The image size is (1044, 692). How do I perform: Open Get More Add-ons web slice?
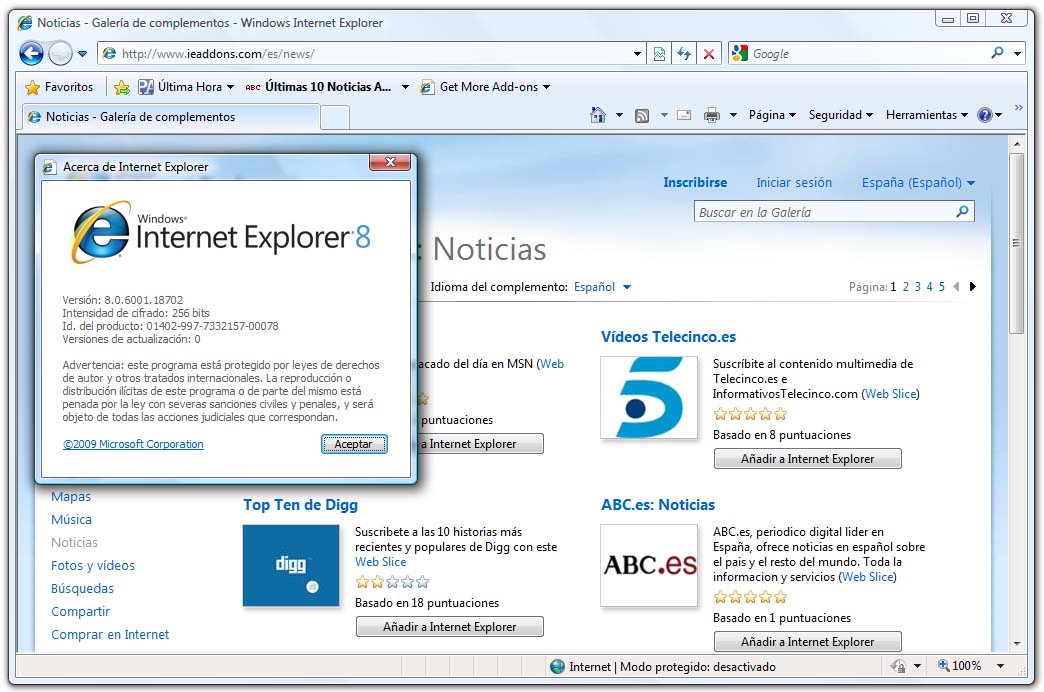485,87
